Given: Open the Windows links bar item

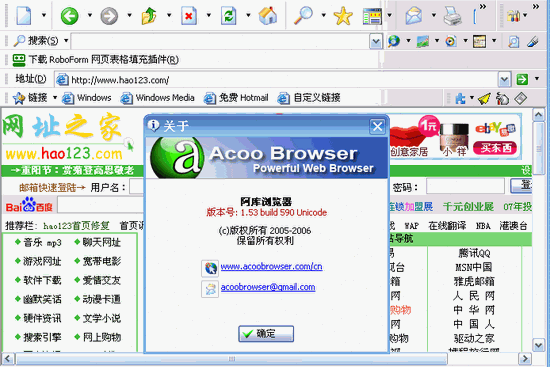Looking at the screenshot, I should [87, 98].
